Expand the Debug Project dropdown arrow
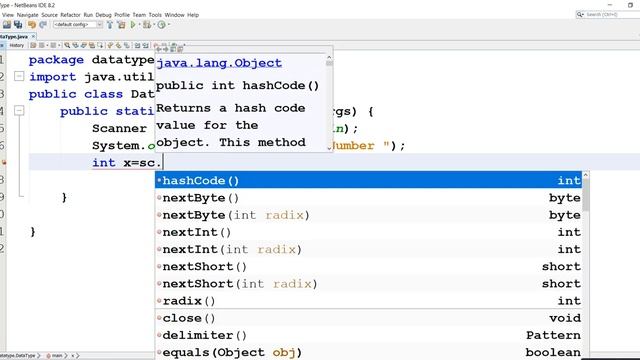The width and height of the screenshot is (640, 360). point(154,24)
